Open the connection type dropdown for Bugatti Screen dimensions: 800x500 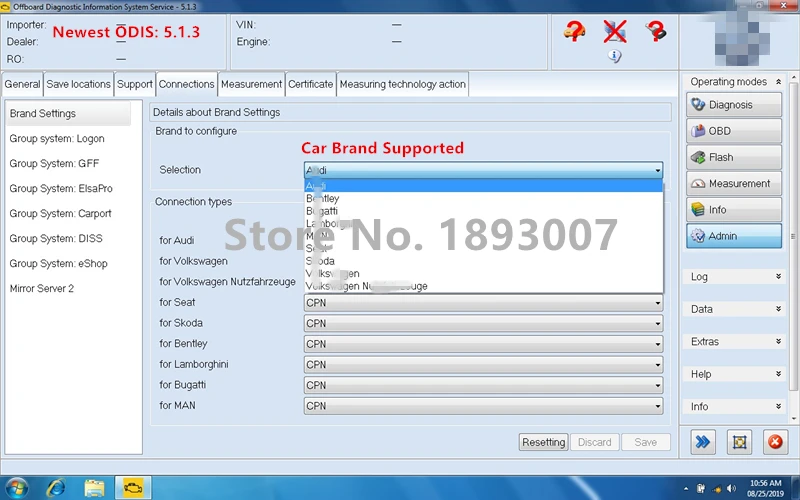[x=483, y=385]
